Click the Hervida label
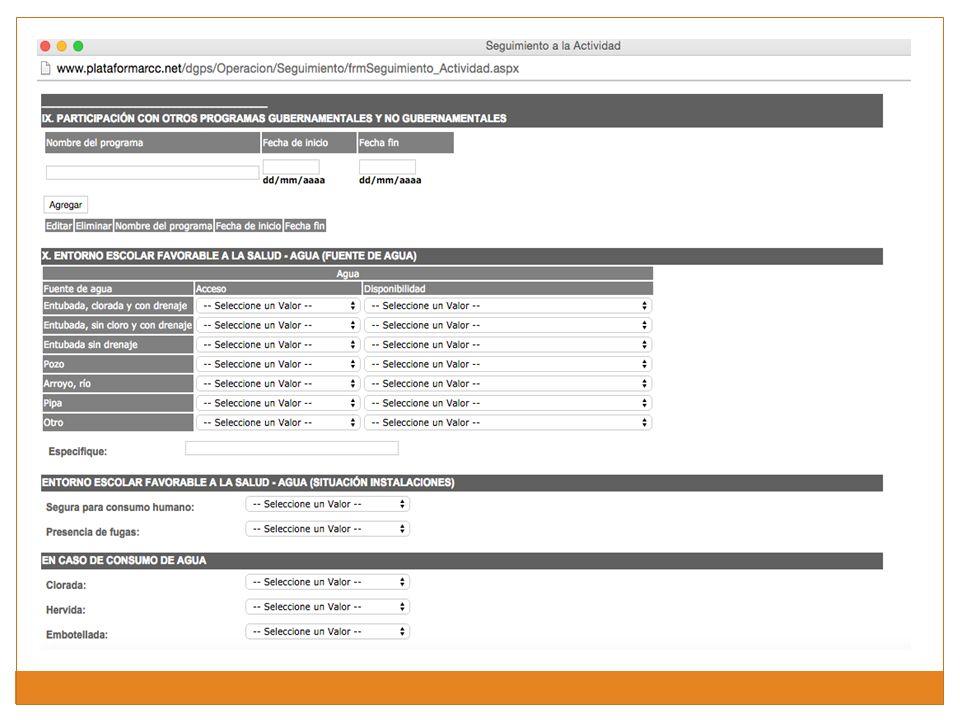The height and width of the screenshot is (720, 960). pyautogui.click(x=66, y=610)
